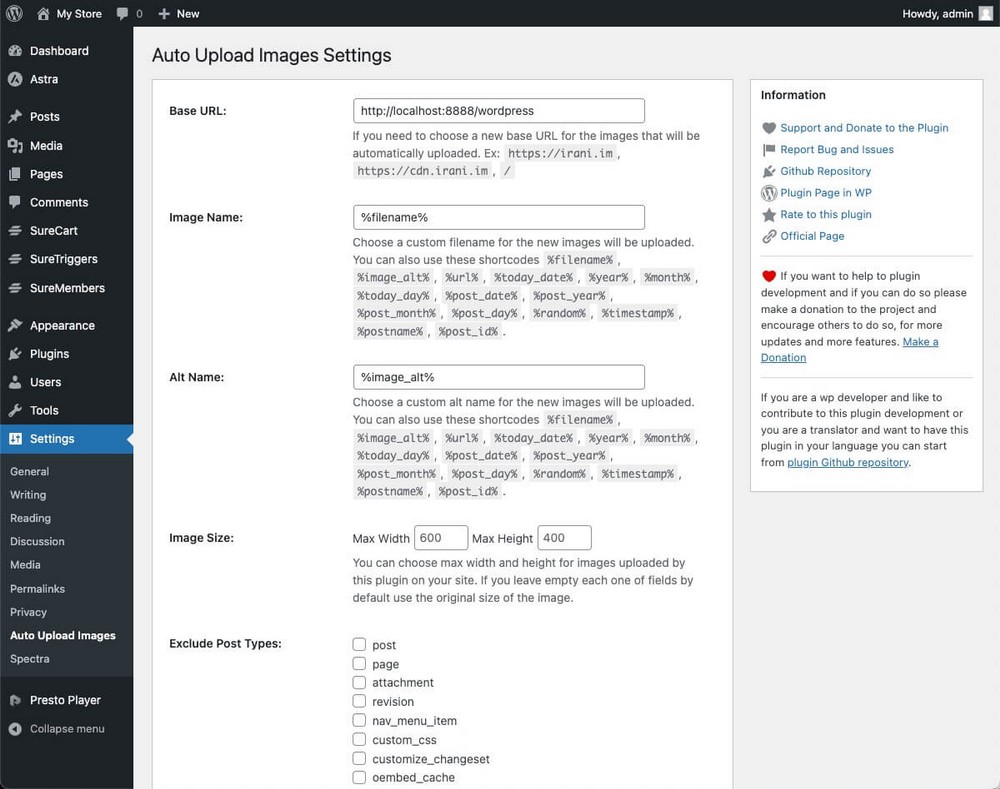Viewport: 1000px width, 789px height.
Task: Click the sidebar Media library icon
Action: click(15, 145)
